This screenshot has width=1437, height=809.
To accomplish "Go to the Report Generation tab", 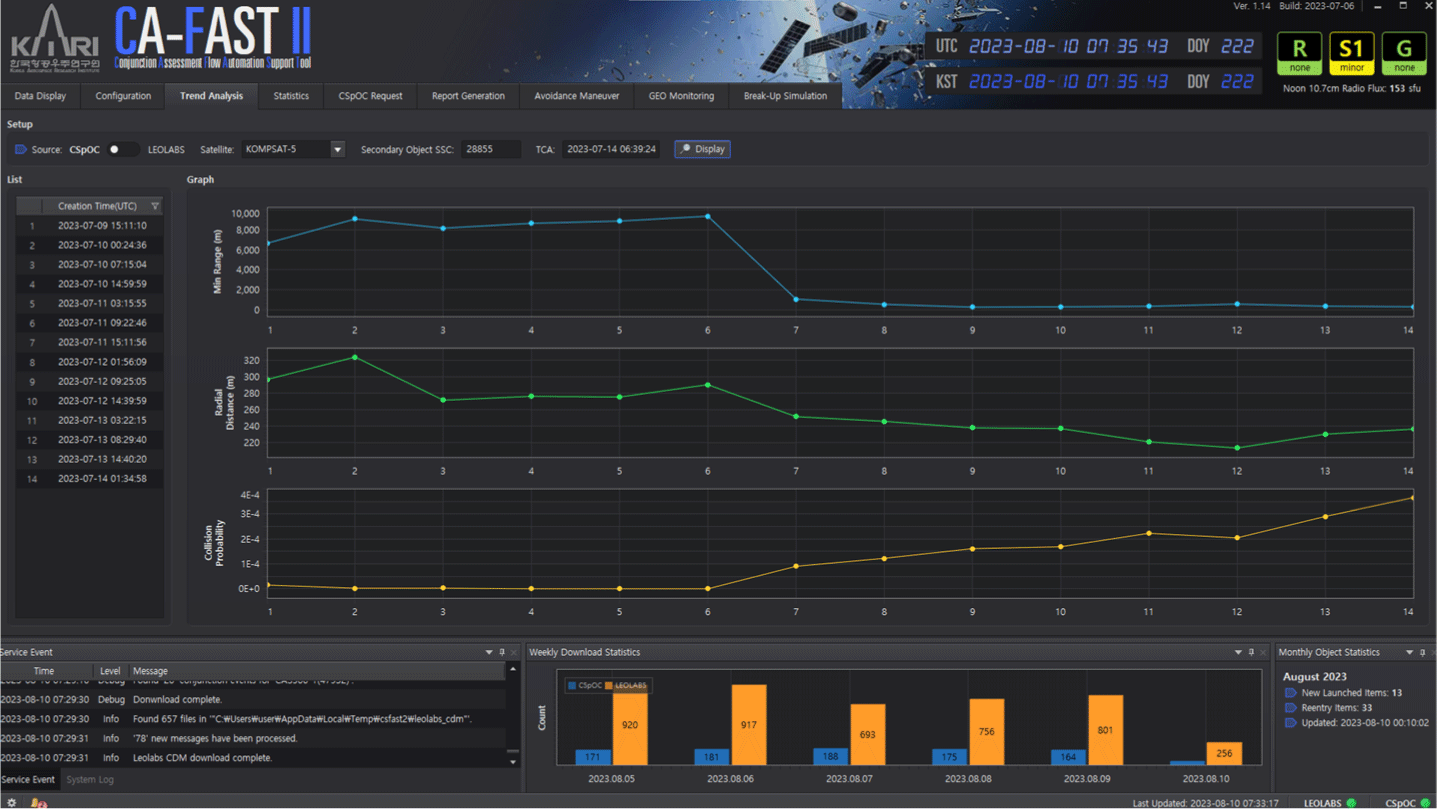I will (x=468, y=96).
